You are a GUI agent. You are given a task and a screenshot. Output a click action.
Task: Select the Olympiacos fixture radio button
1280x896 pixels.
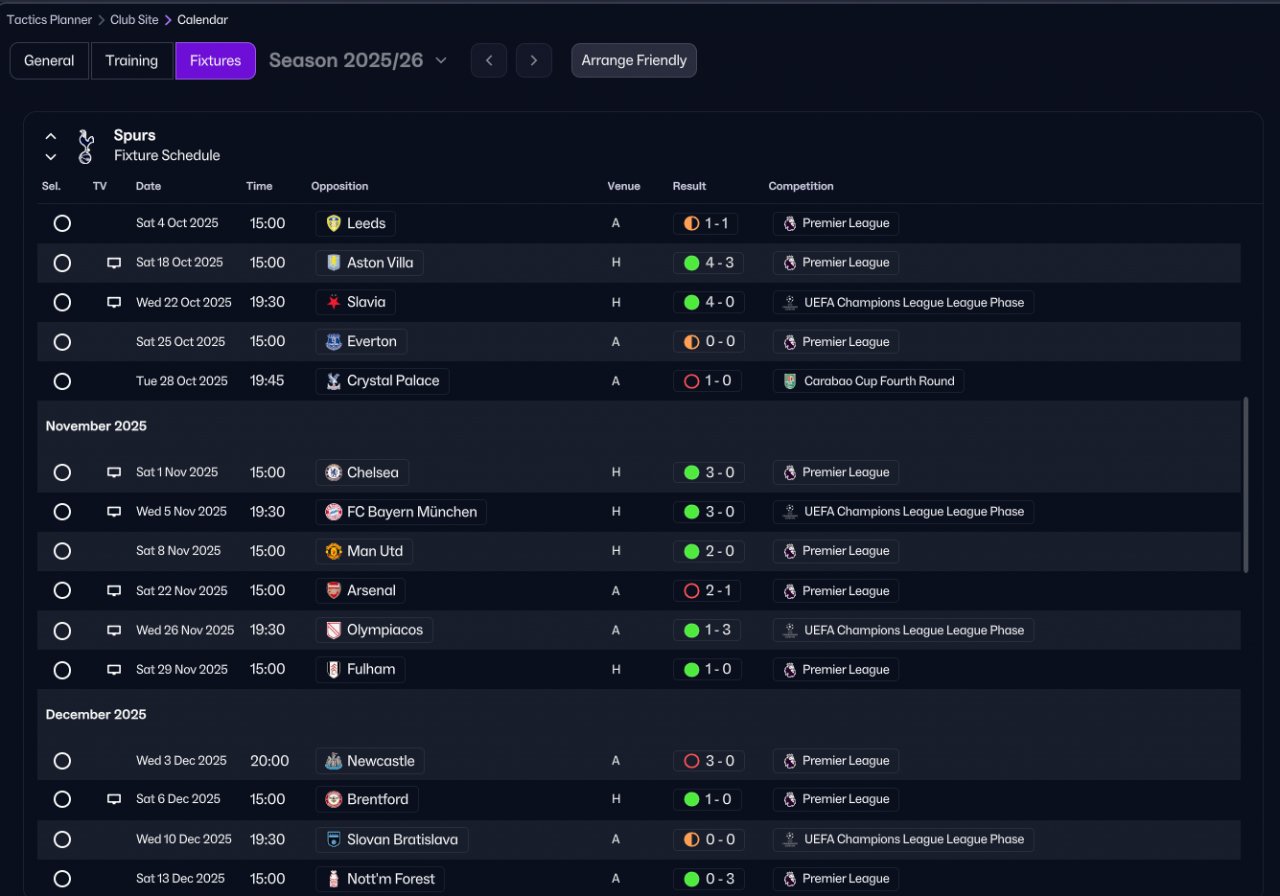(x=62, y=630)
